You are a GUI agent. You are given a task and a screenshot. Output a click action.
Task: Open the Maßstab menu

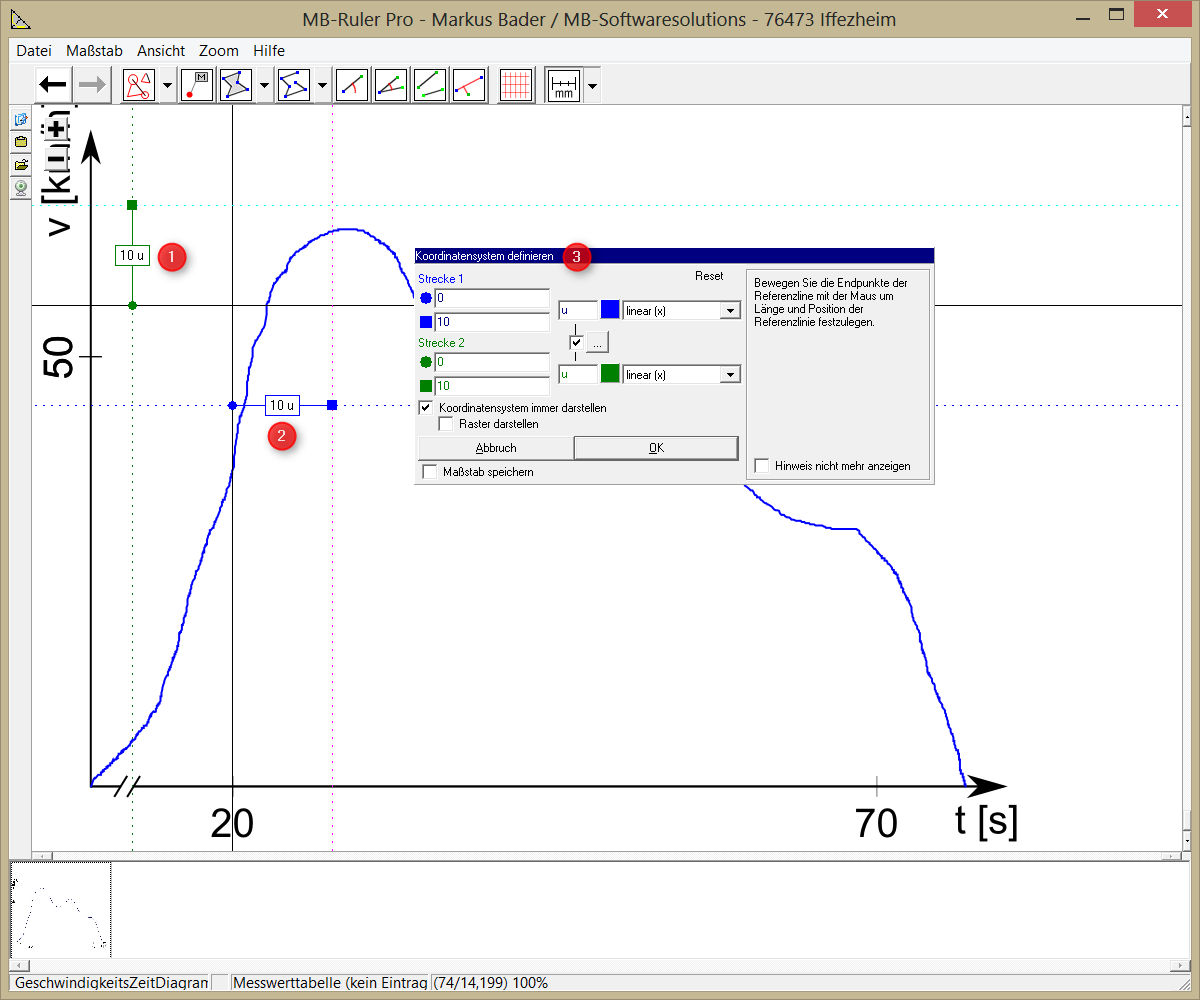[94, 50]
